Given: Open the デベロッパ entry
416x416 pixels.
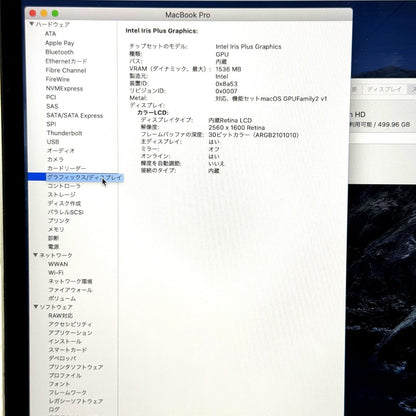Looking at the screenshot, I should pyautogui.click(x=62, y=358).
